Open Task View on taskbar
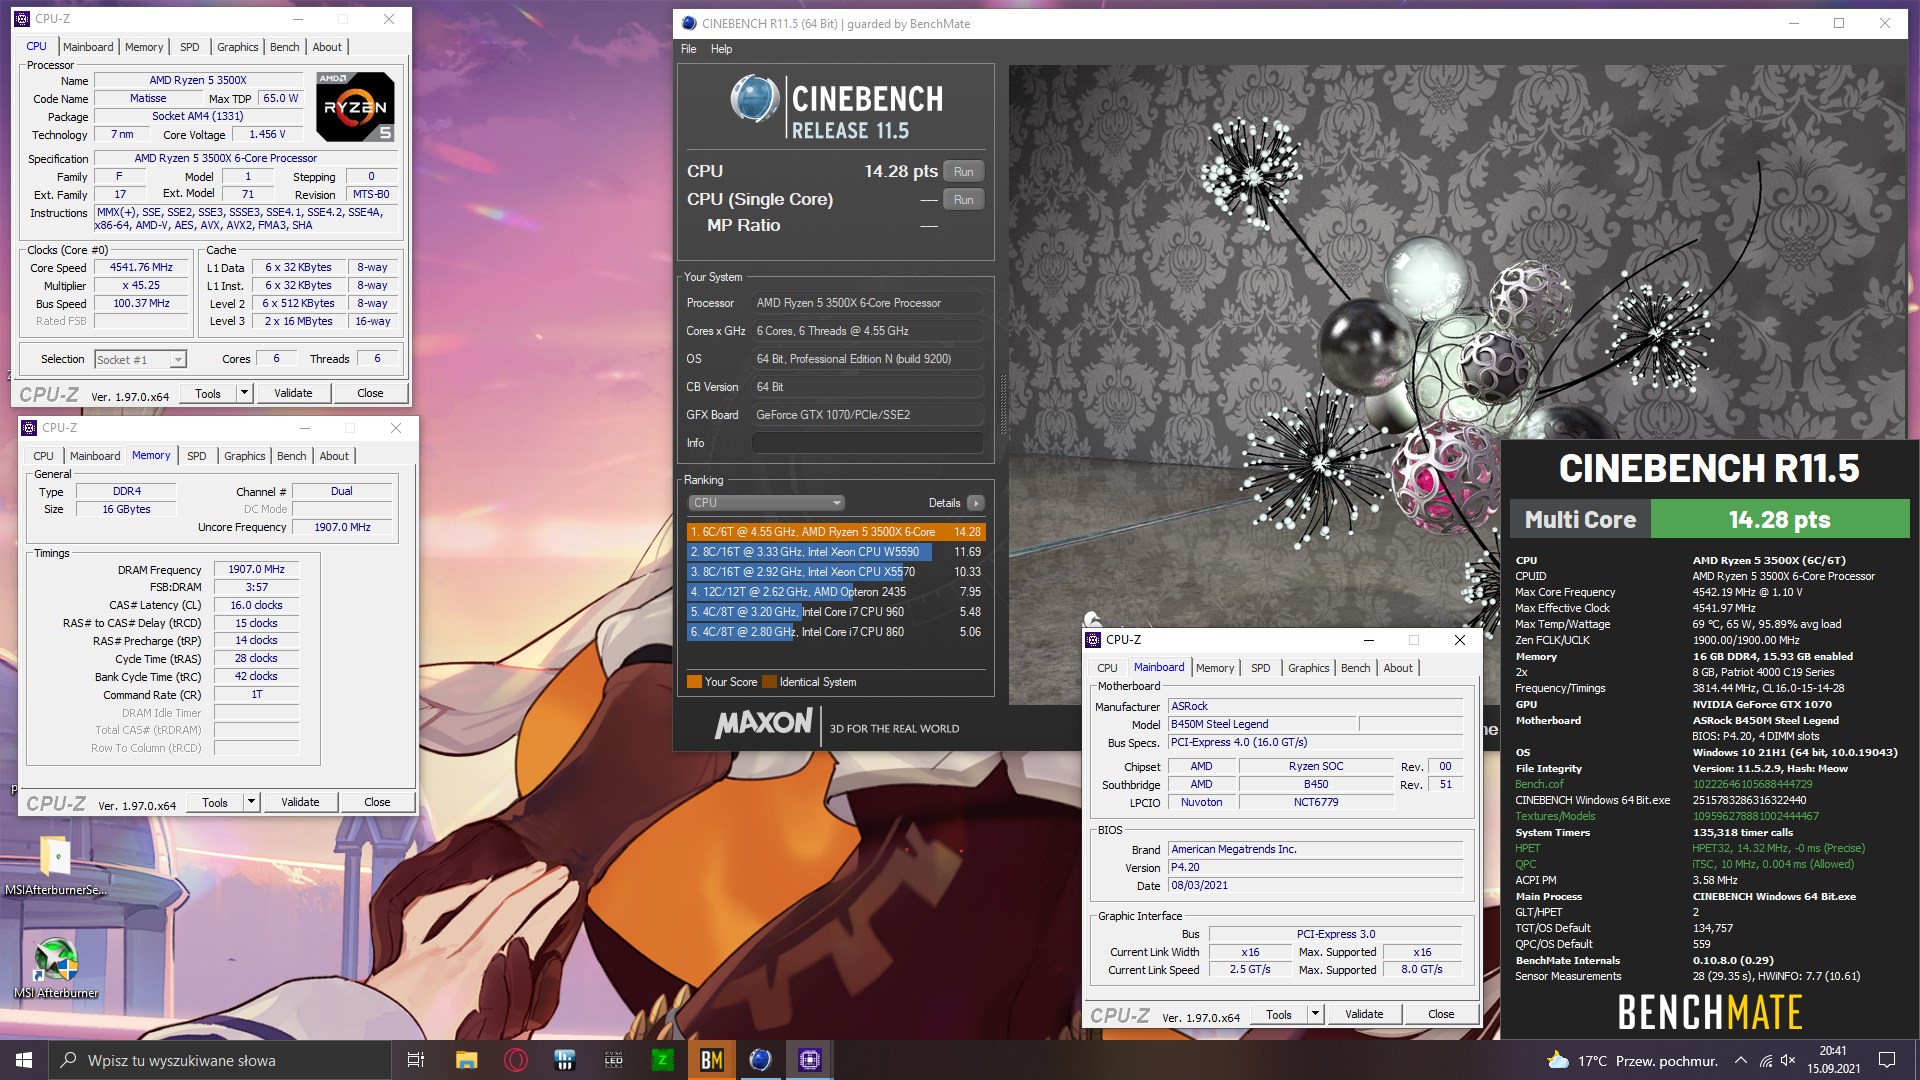Viewport: 1920px width, 1080px height. [x=416, y=1060]
